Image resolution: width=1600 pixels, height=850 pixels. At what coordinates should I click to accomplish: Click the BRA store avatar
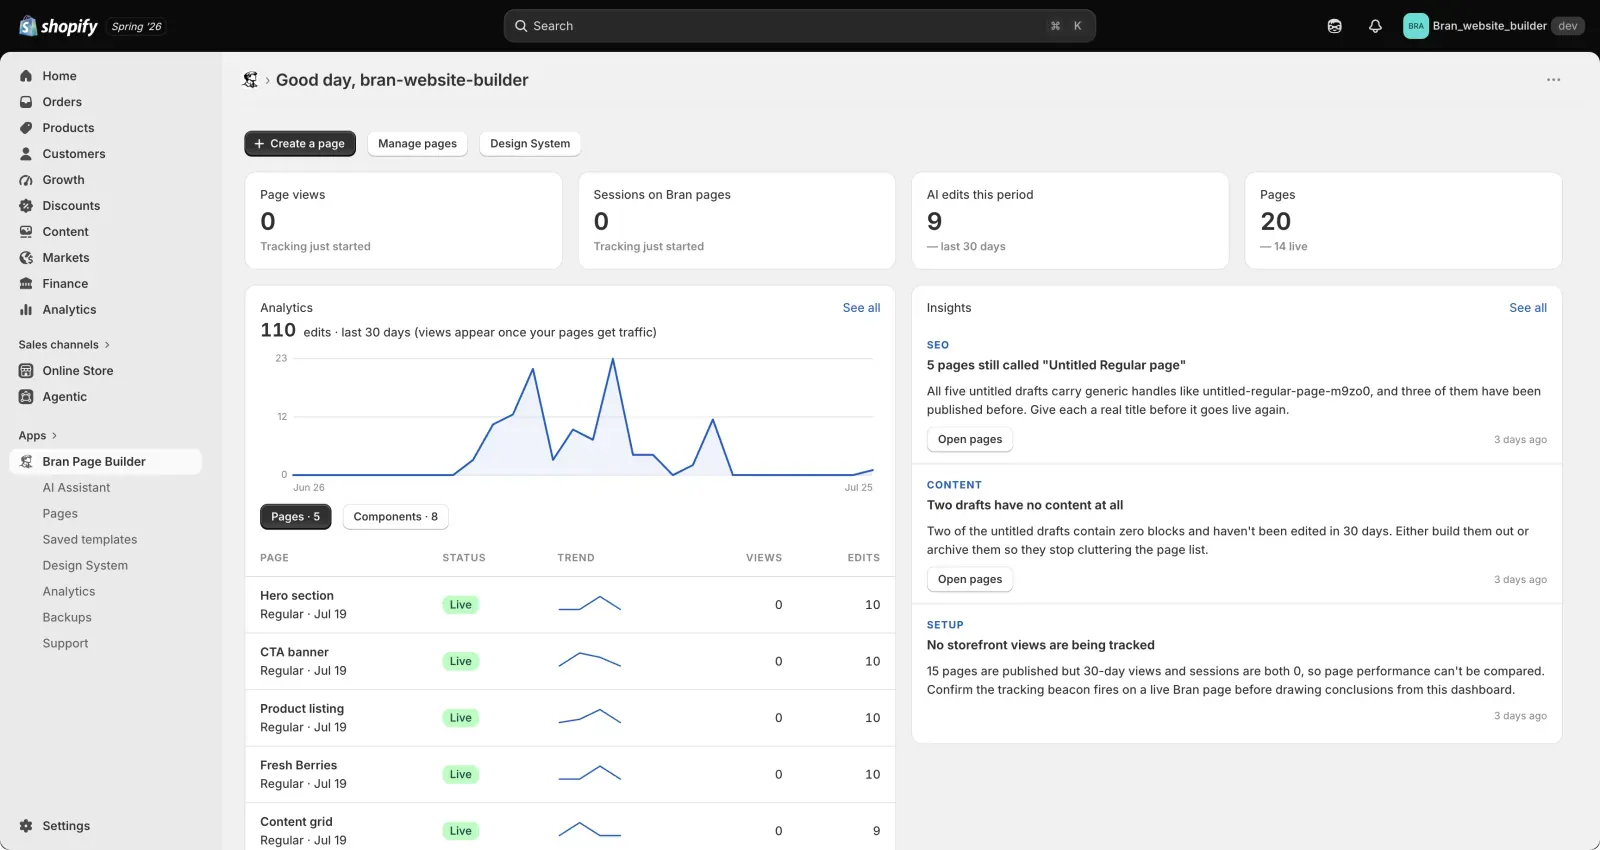point(1416,26)
